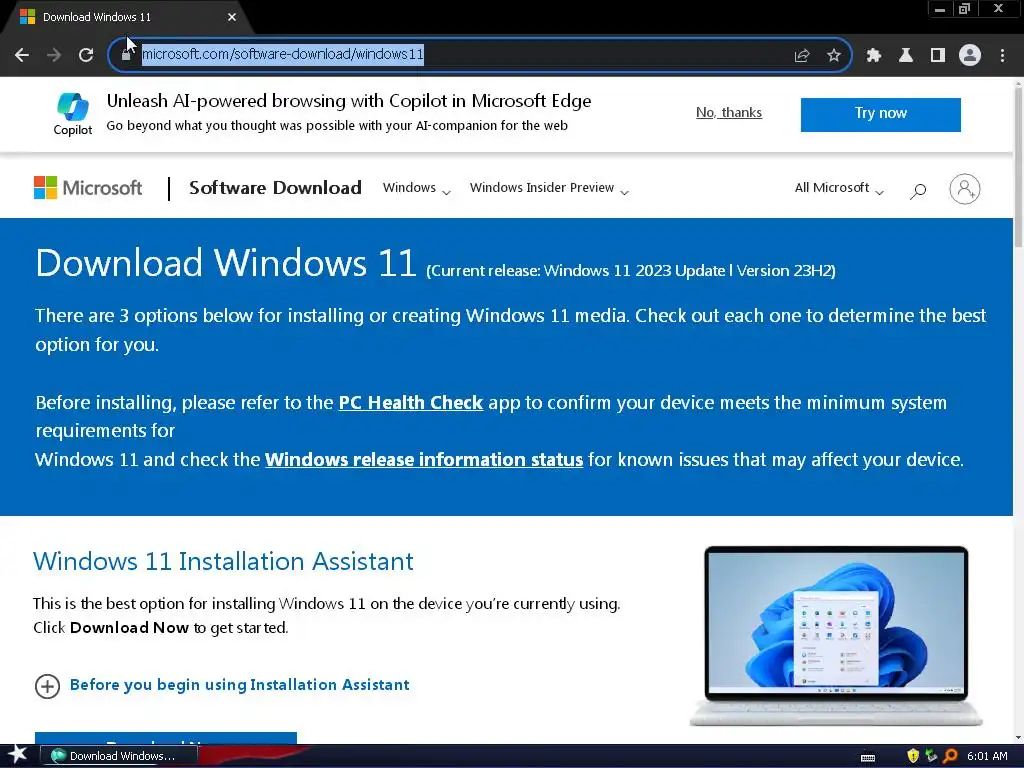1024x768 pixels.
Task: Click the orange magnifier tray icon
Action: 950,756
